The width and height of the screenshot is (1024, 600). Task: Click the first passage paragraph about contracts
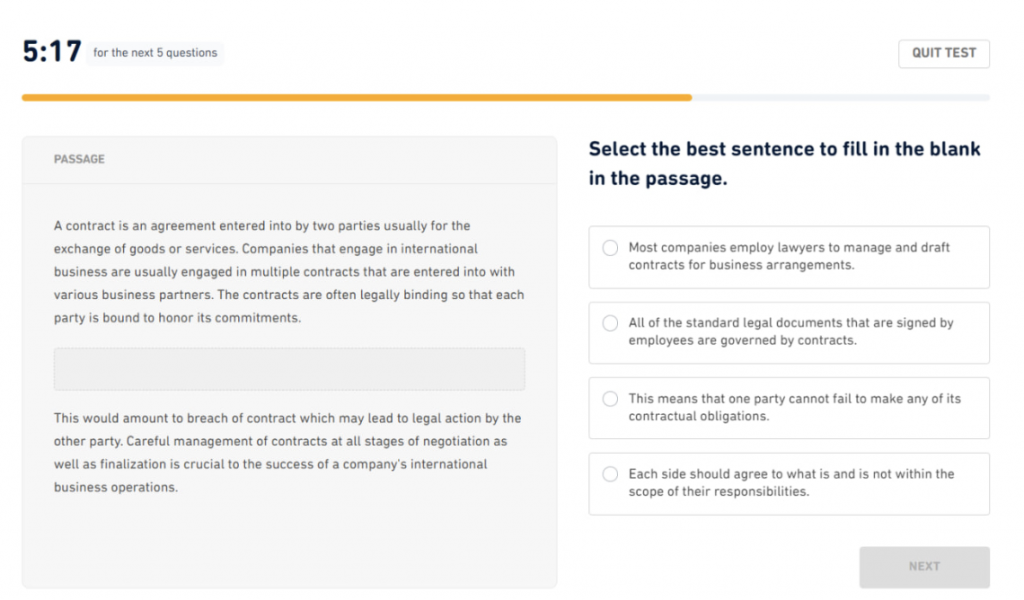pyautogui.click(x=289, y=272)
